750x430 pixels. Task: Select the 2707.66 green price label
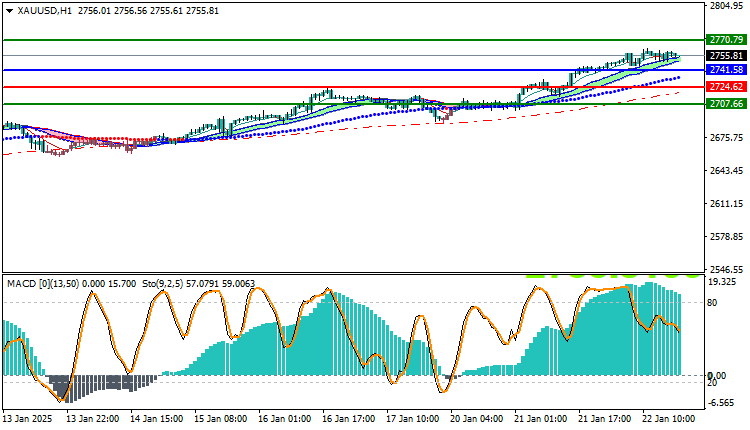pyautogui.click(x=726, y=104)
